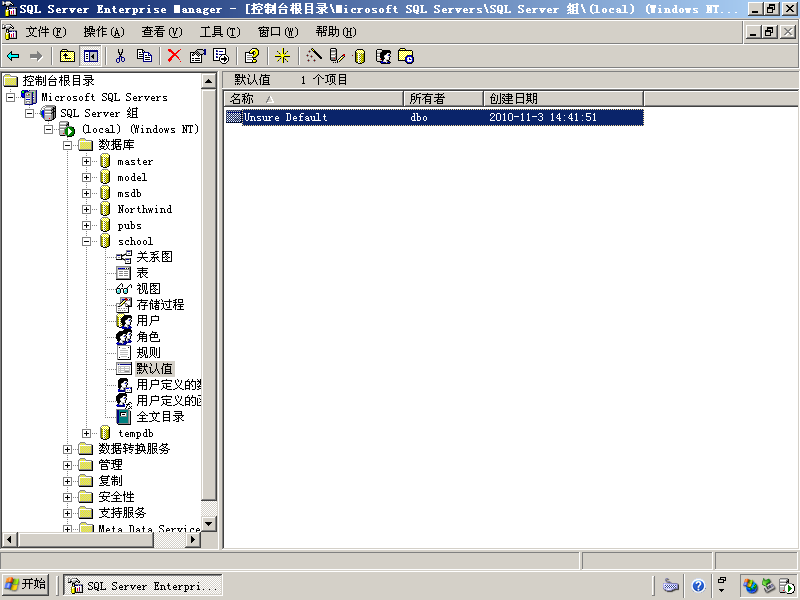Viewport: 800px width, 600px height.
Task: Sort list by 所有者 column header
Action: [x=443, y=98]
